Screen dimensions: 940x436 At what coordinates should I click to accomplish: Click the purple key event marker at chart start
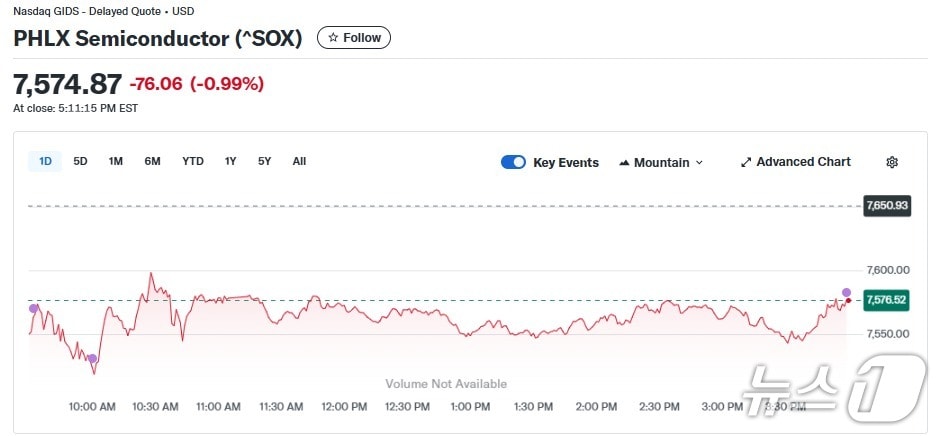[x=34, y=308]
